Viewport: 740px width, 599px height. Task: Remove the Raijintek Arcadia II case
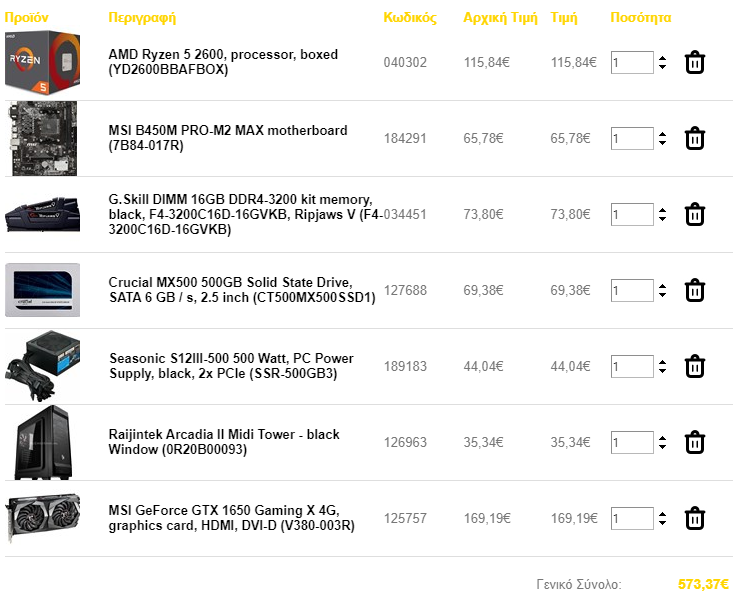pos(694,442)
